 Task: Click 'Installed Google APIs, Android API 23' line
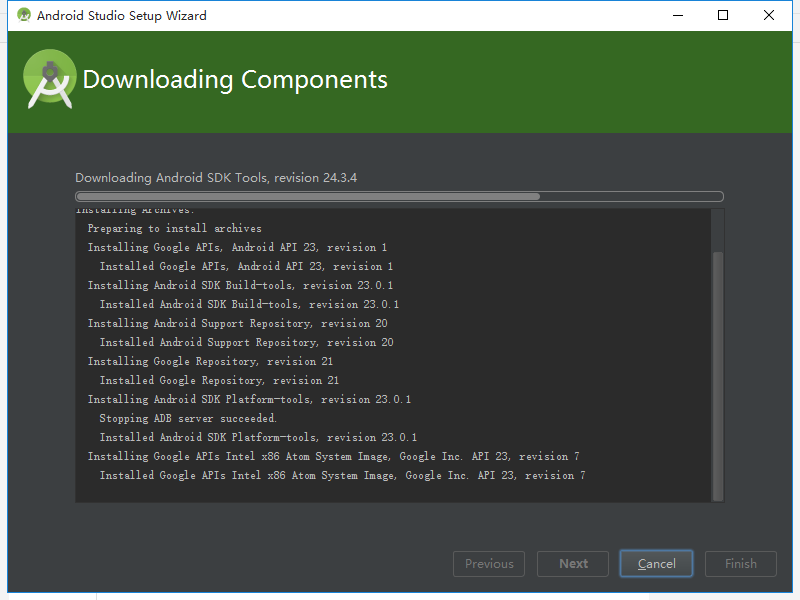coord(246,266)
